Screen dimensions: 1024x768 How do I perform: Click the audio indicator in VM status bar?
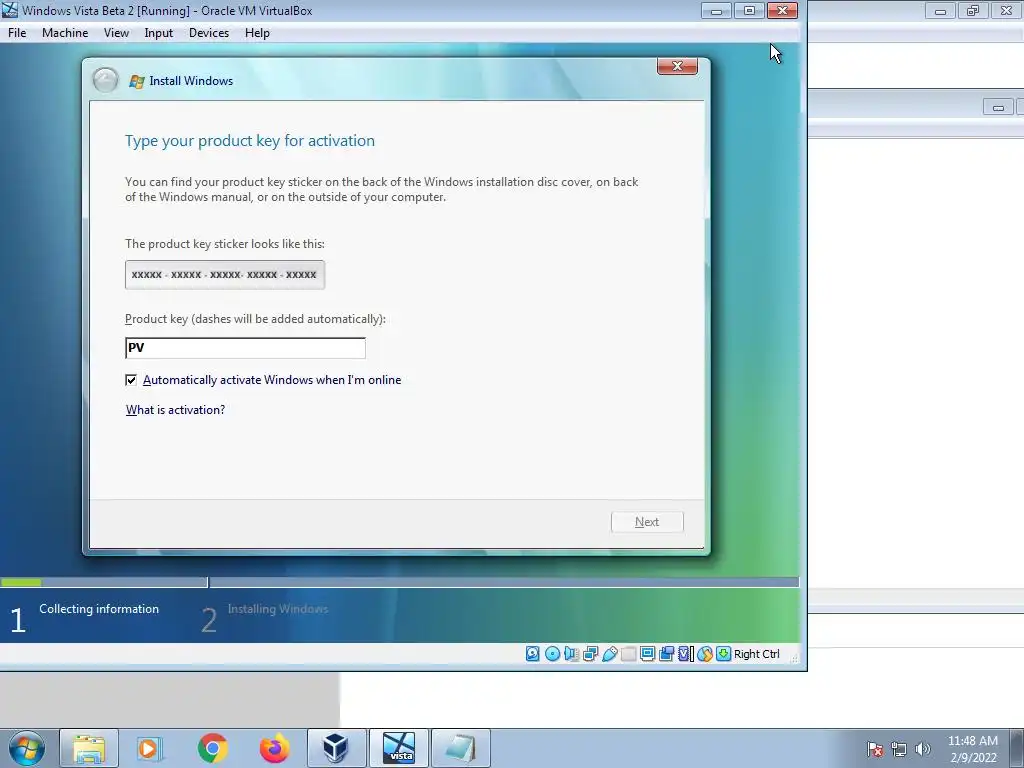[x=571, y=654]
